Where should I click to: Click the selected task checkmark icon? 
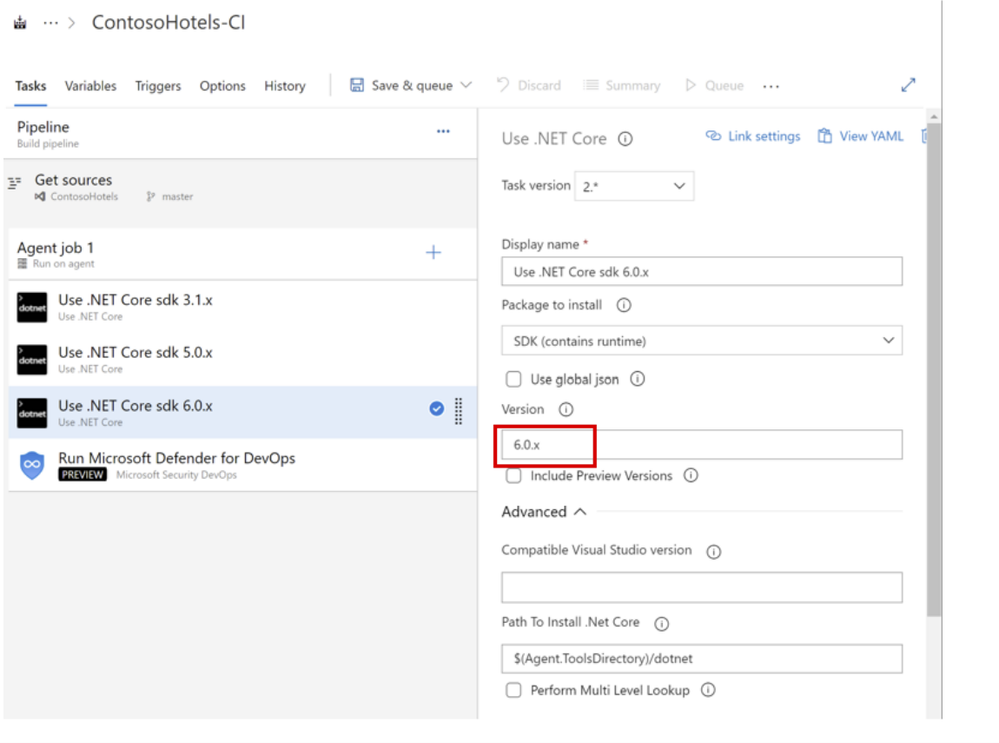pos(436,408)
